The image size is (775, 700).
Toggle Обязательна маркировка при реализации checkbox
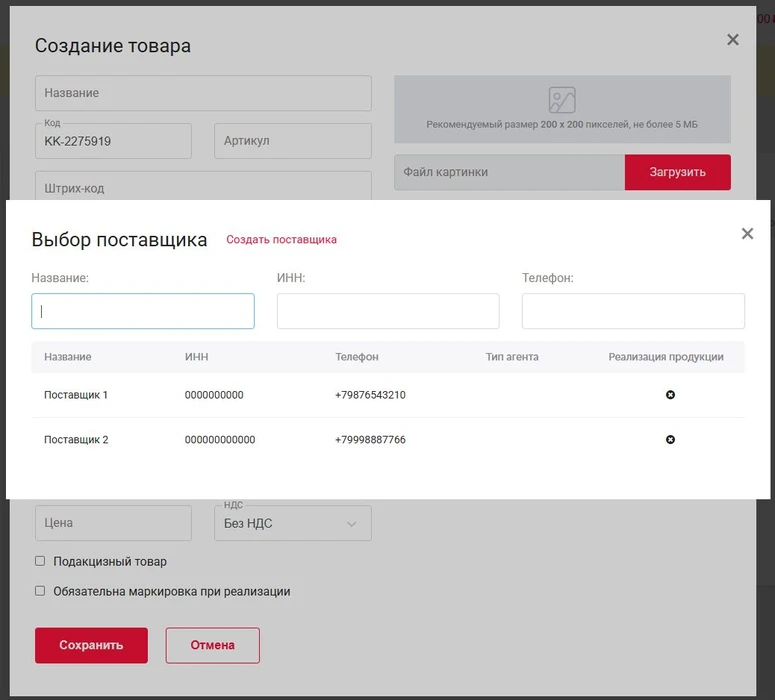[x=40, y=591]
